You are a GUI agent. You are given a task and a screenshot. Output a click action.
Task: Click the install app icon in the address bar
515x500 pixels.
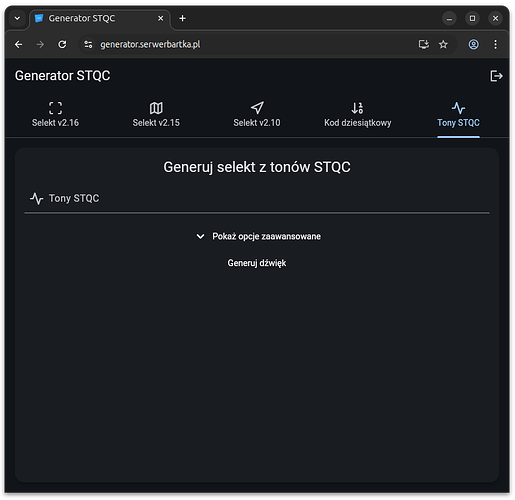tap(424, 44)
